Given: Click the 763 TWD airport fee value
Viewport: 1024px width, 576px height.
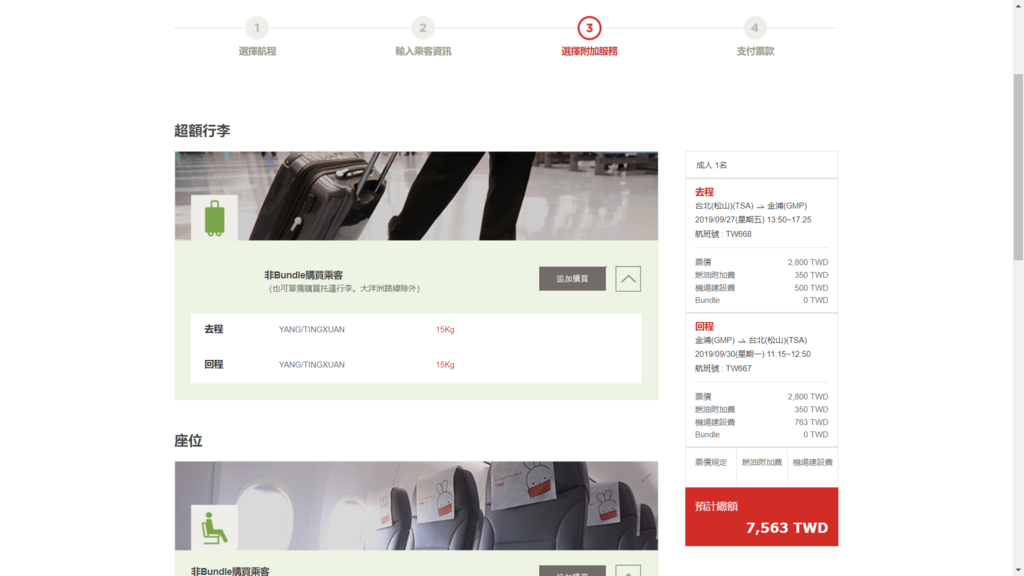Looking at the screenshot, I should (811, 423).
